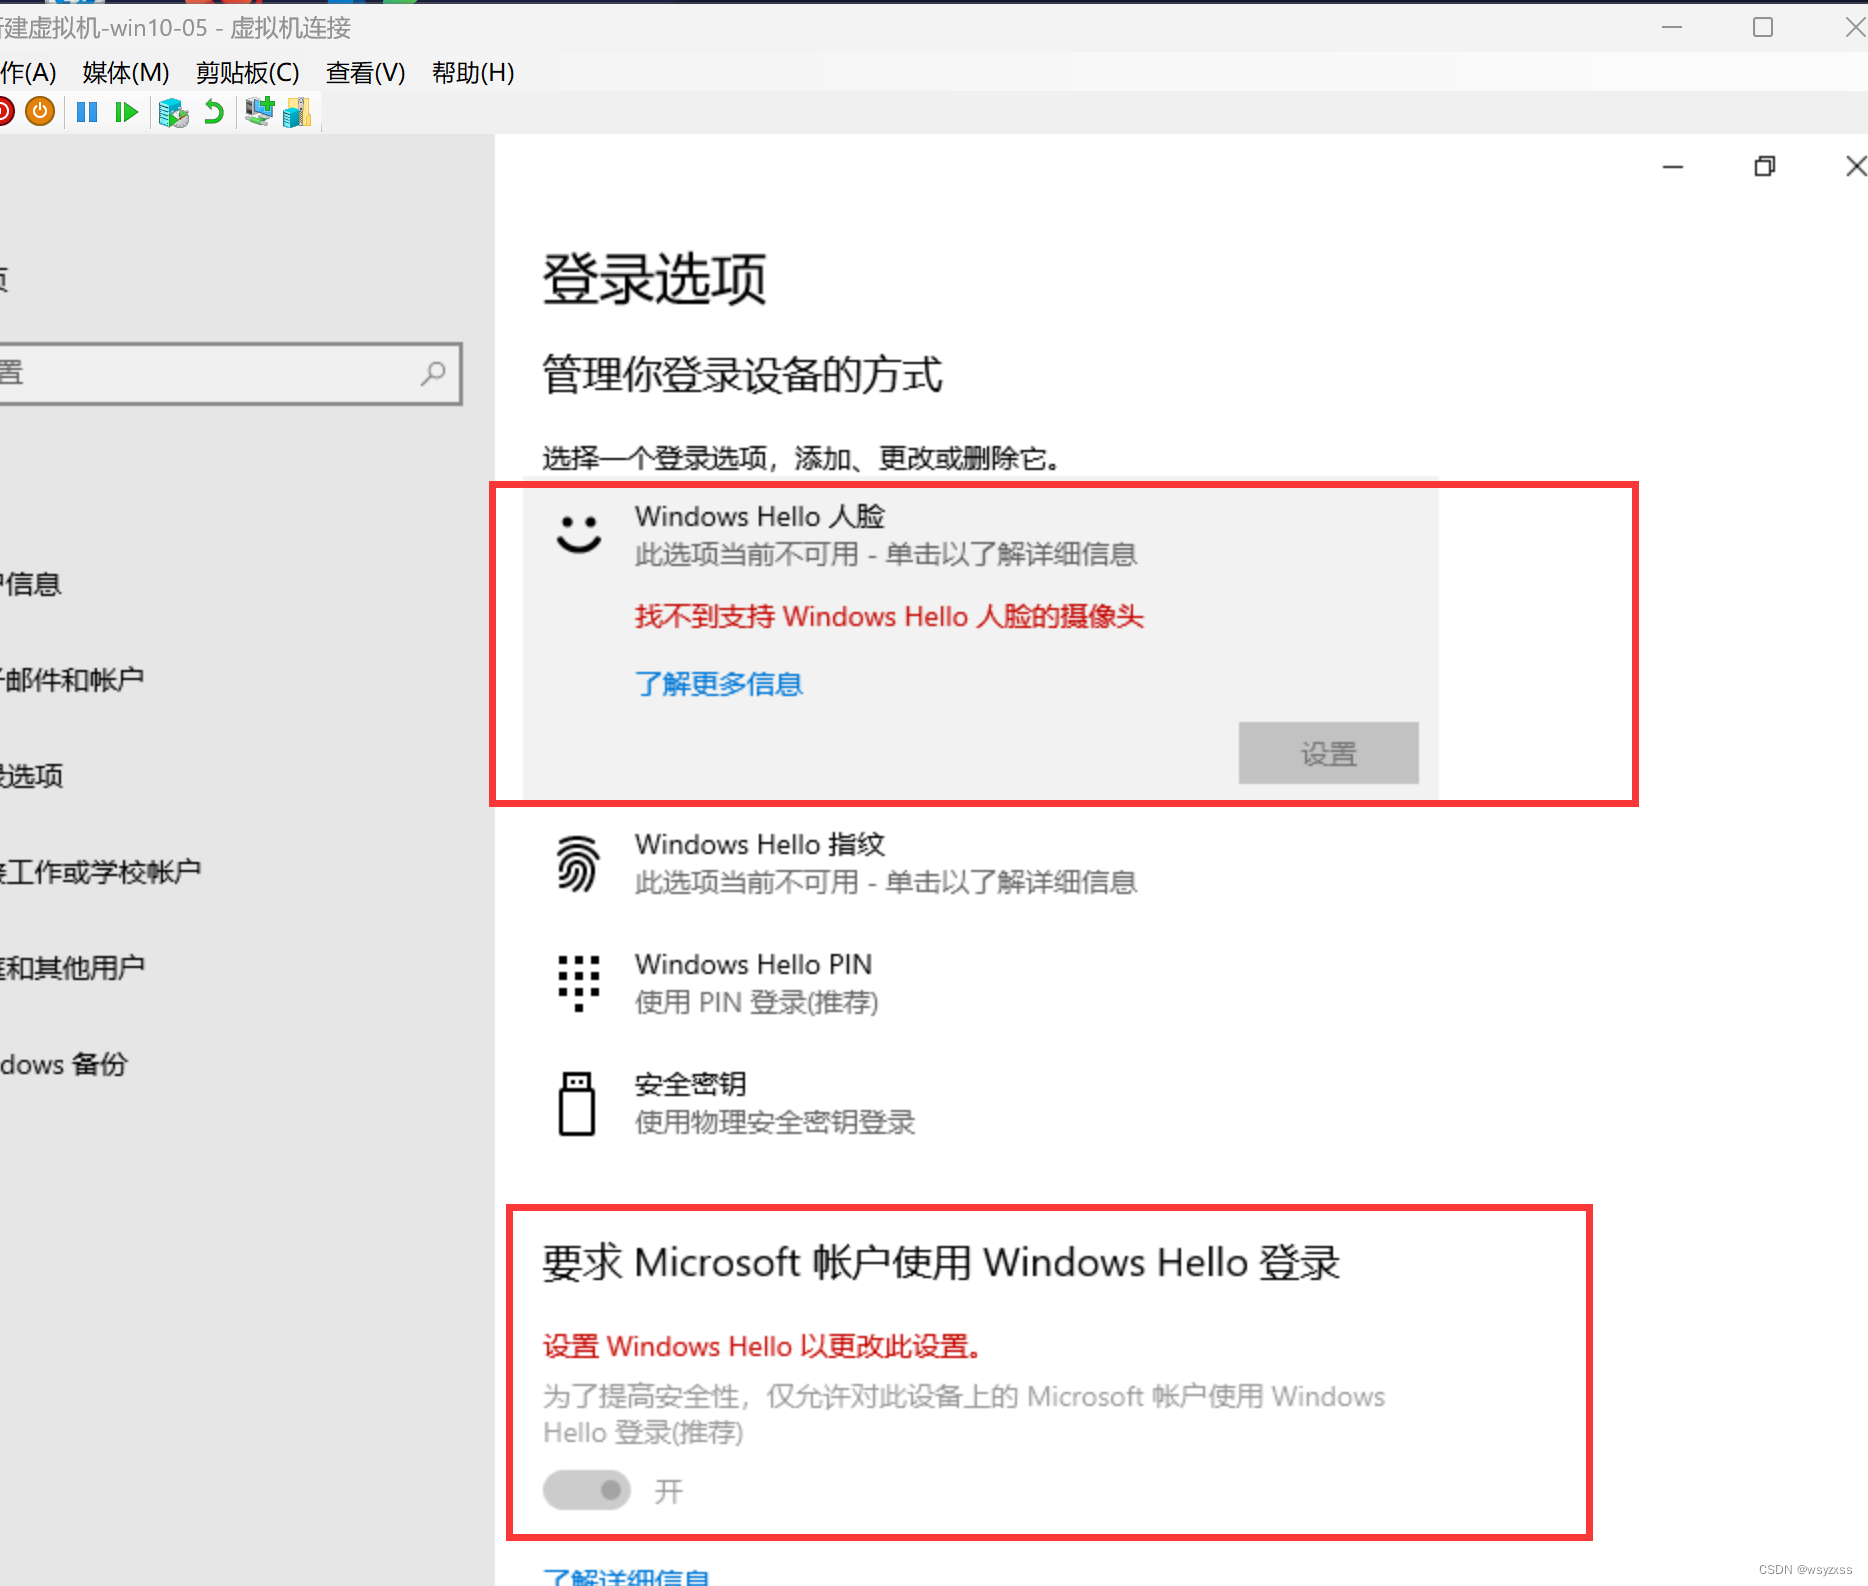Maximize the 虚拟机连接 outer window

pyautogui.click(x=1763, y=27)
